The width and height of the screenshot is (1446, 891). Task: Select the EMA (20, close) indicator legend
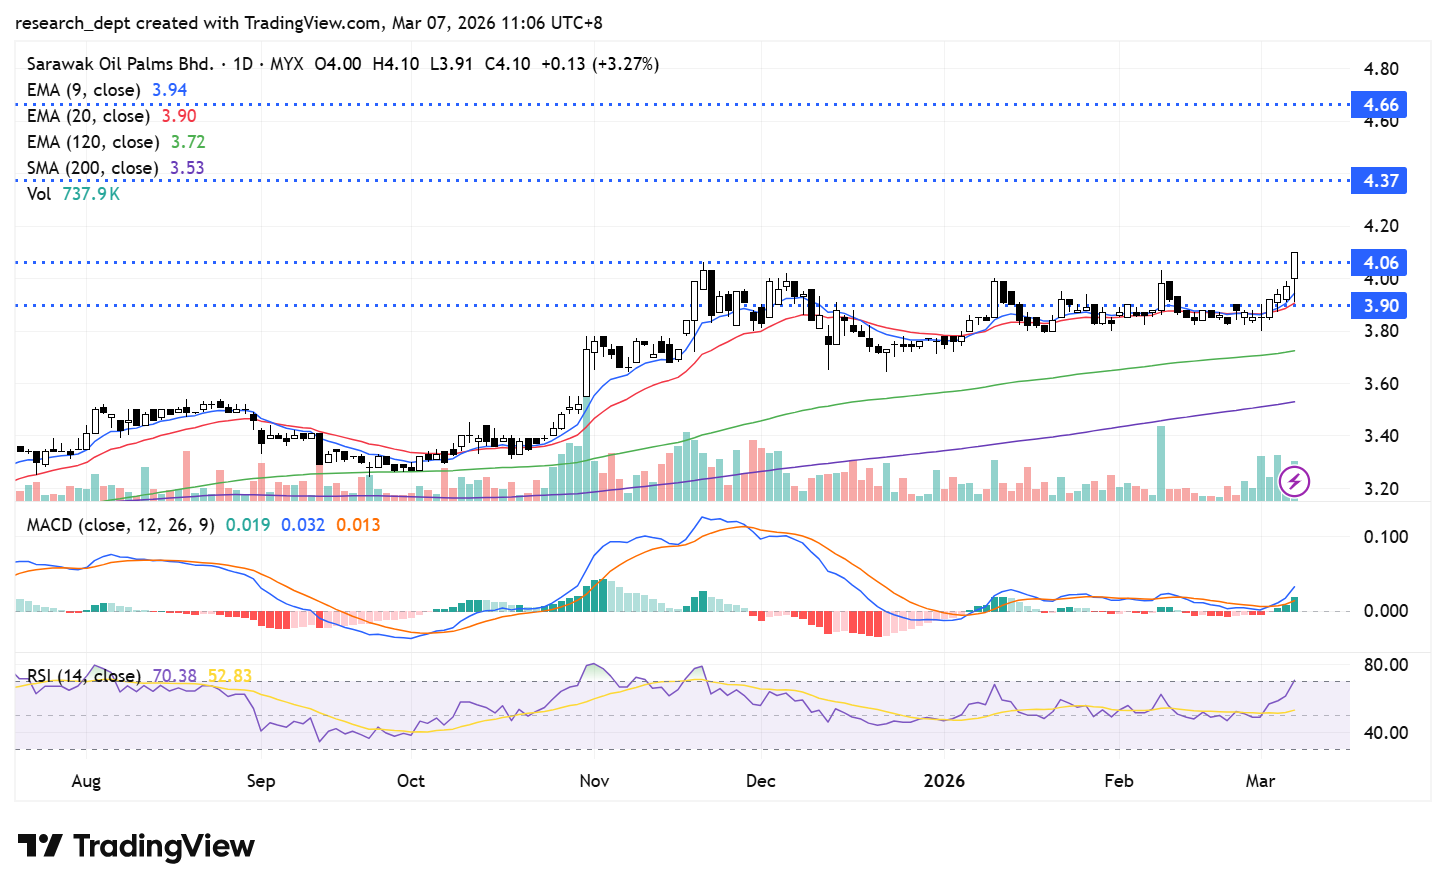(x=88, y=116)
